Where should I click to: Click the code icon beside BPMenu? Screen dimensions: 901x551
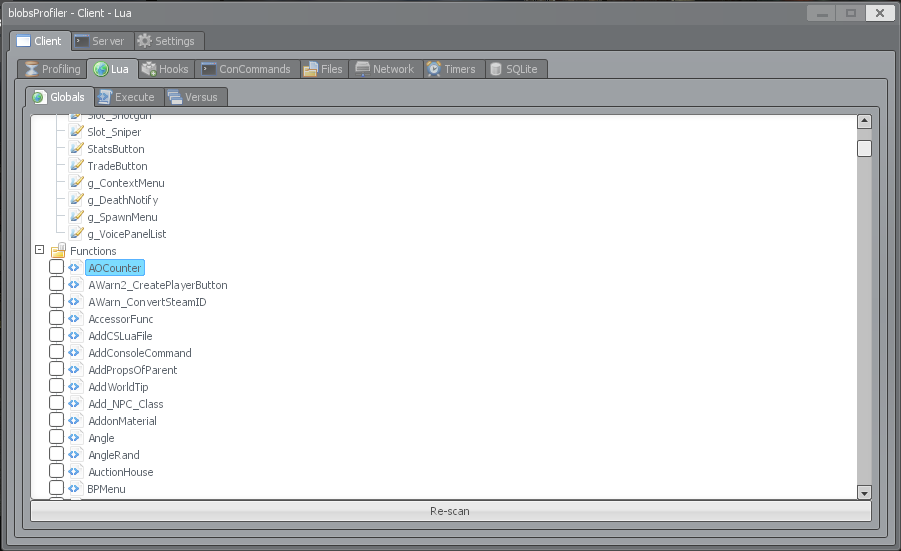click(75, 489)
